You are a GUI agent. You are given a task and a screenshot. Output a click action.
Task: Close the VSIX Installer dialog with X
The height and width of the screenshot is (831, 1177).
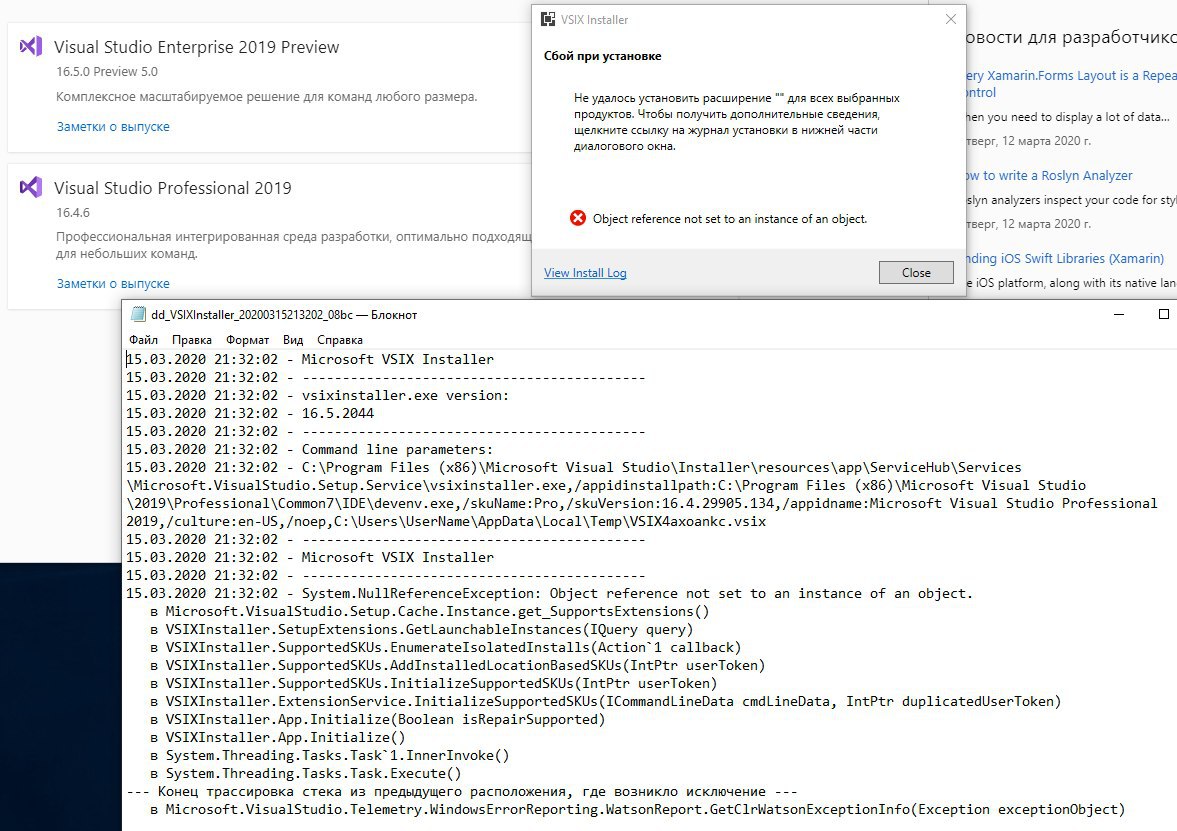[x=950, y=19]
